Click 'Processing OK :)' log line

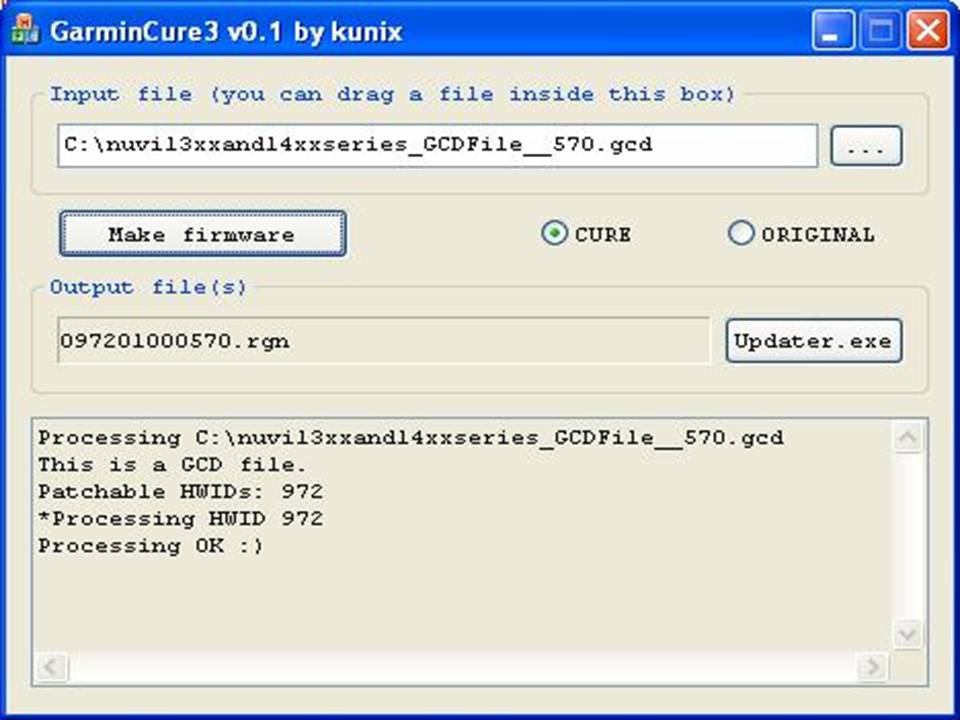point(151,546)
